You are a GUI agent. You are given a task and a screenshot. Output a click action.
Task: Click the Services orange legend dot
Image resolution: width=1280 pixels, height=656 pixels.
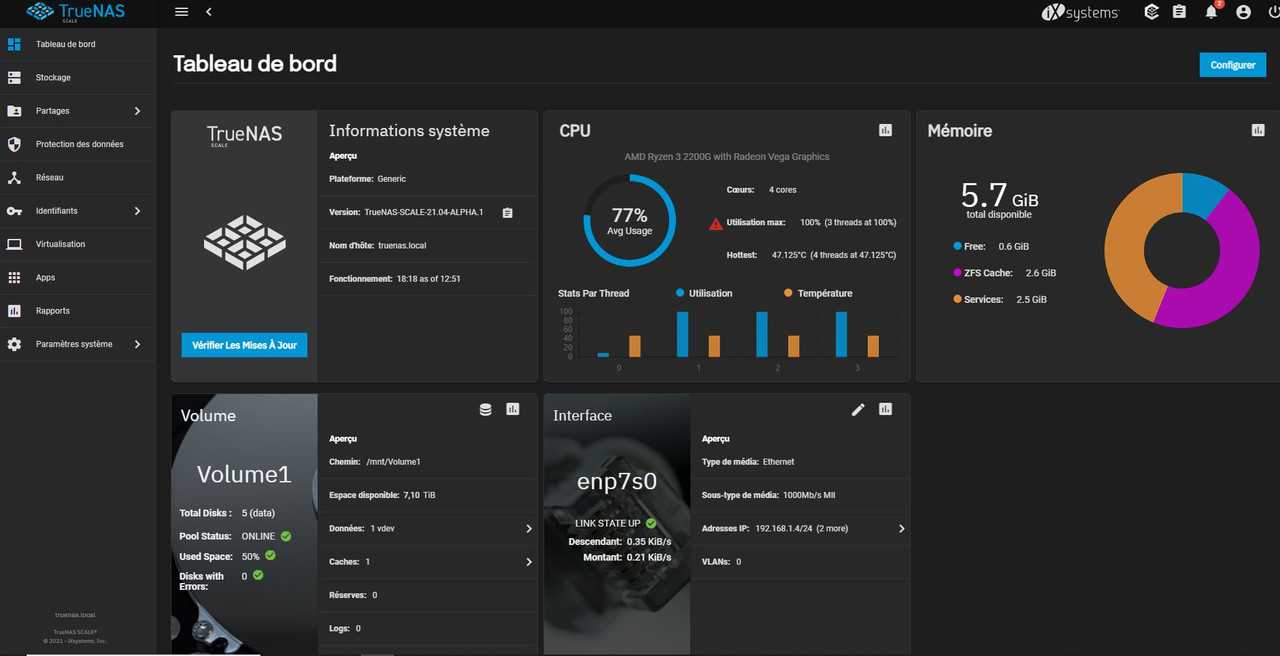click(957, 299)
